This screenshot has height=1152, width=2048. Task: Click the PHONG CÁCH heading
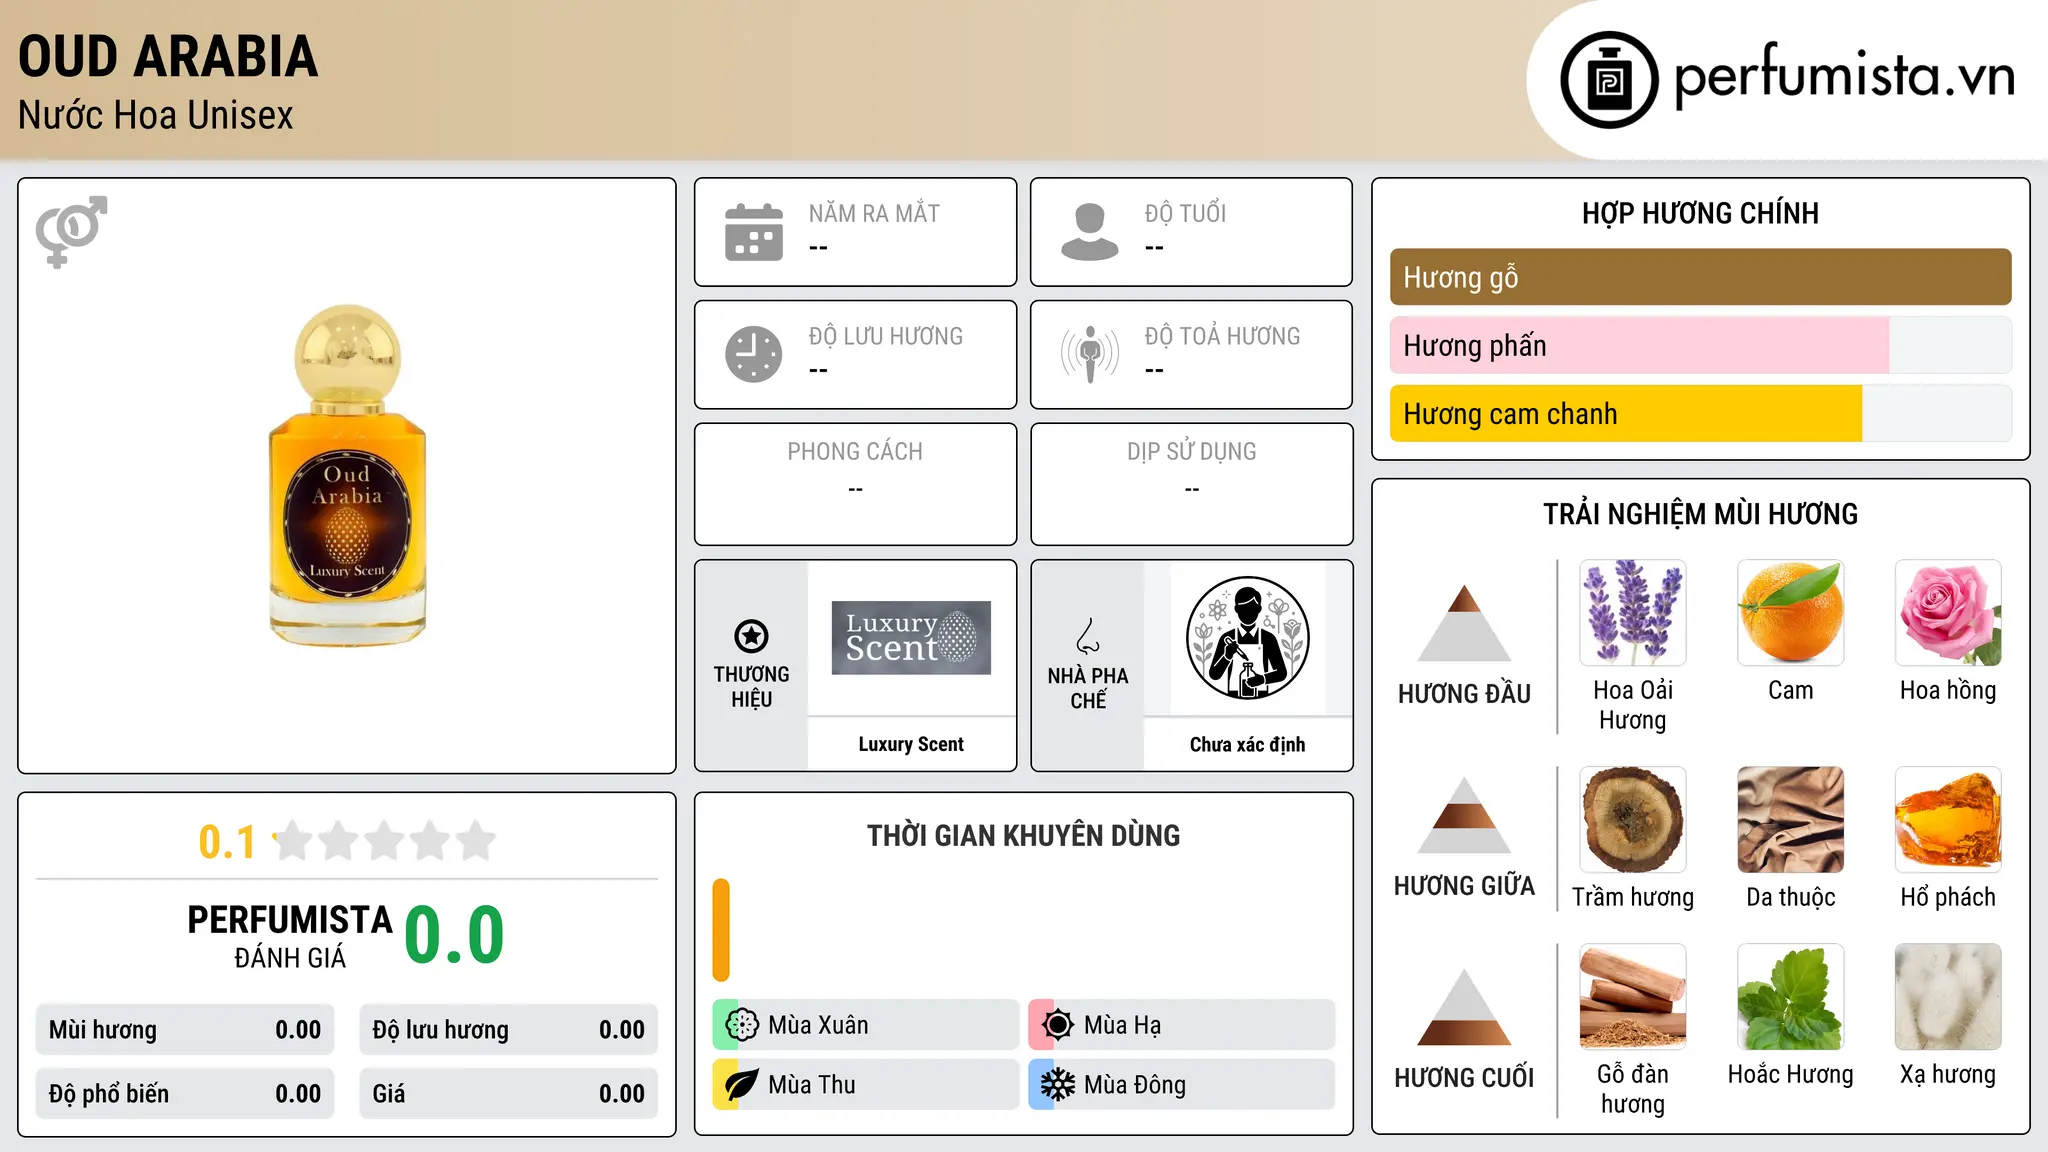pyautogui.click(x=855, y=452)
